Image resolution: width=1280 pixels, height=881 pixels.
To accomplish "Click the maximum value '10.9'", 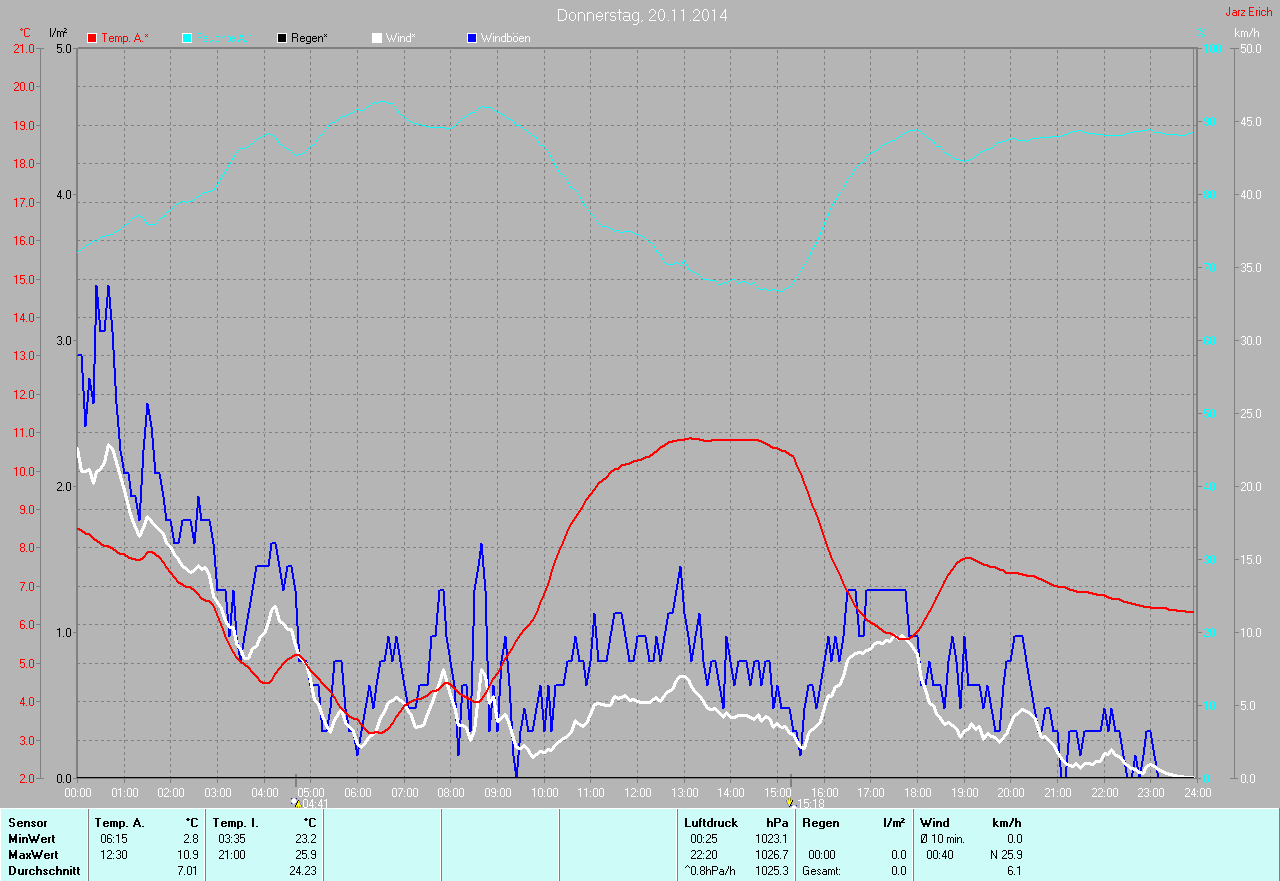I will click(x=187, y=855).
